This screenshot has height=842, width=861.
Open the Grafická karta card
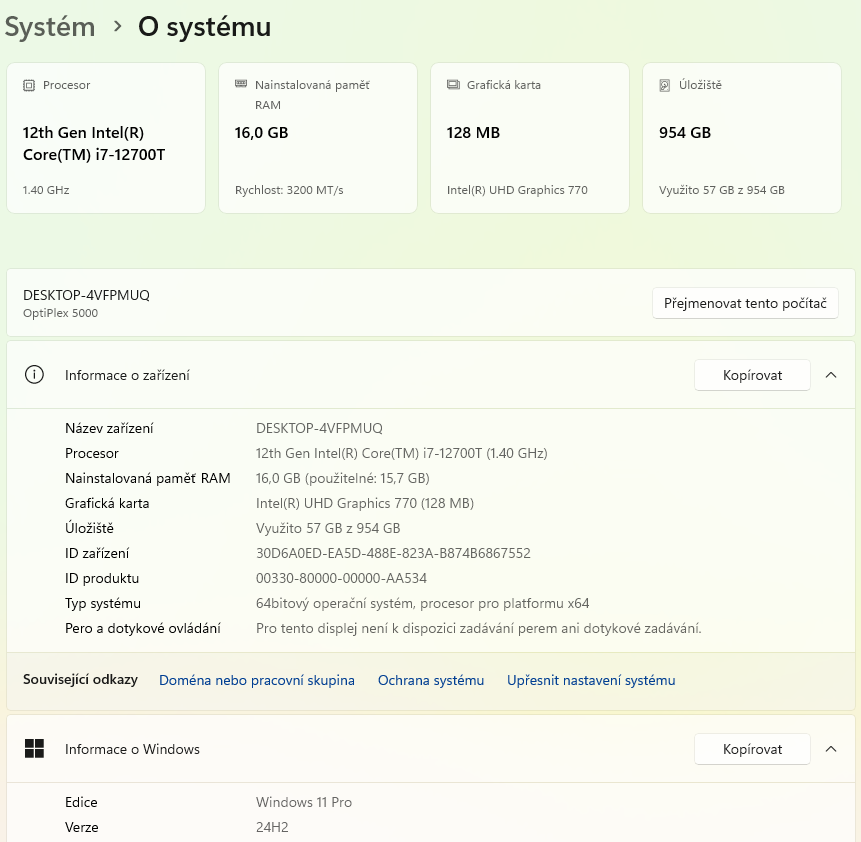pos(530,138)
